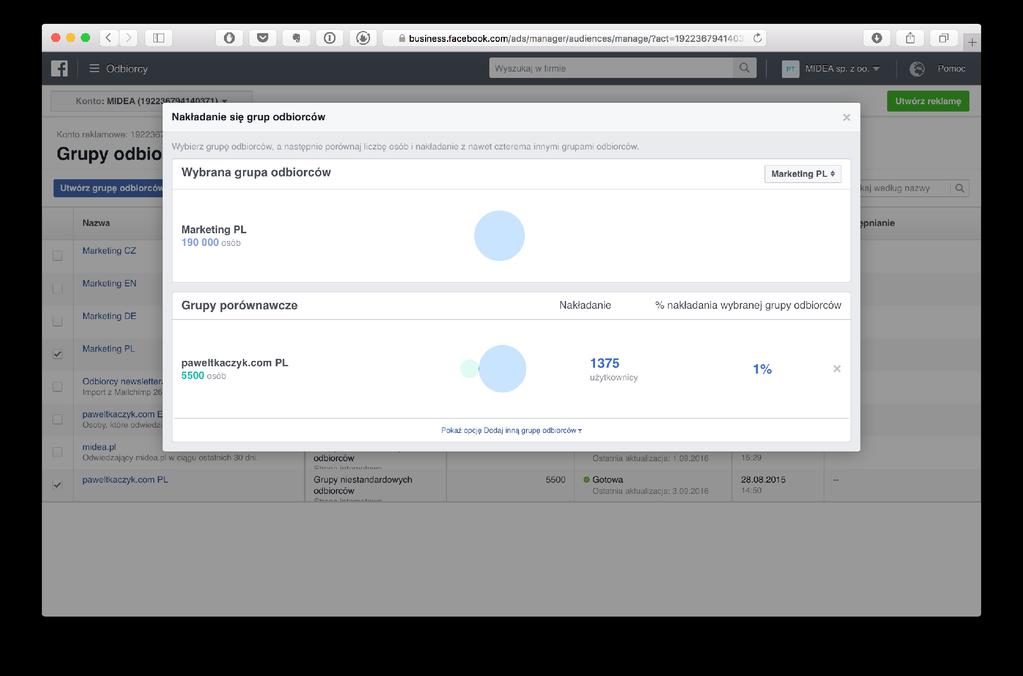Click the search magnifier in Wyszukaj w firmie
The image size is (1023, 676).
pos(744,68)
